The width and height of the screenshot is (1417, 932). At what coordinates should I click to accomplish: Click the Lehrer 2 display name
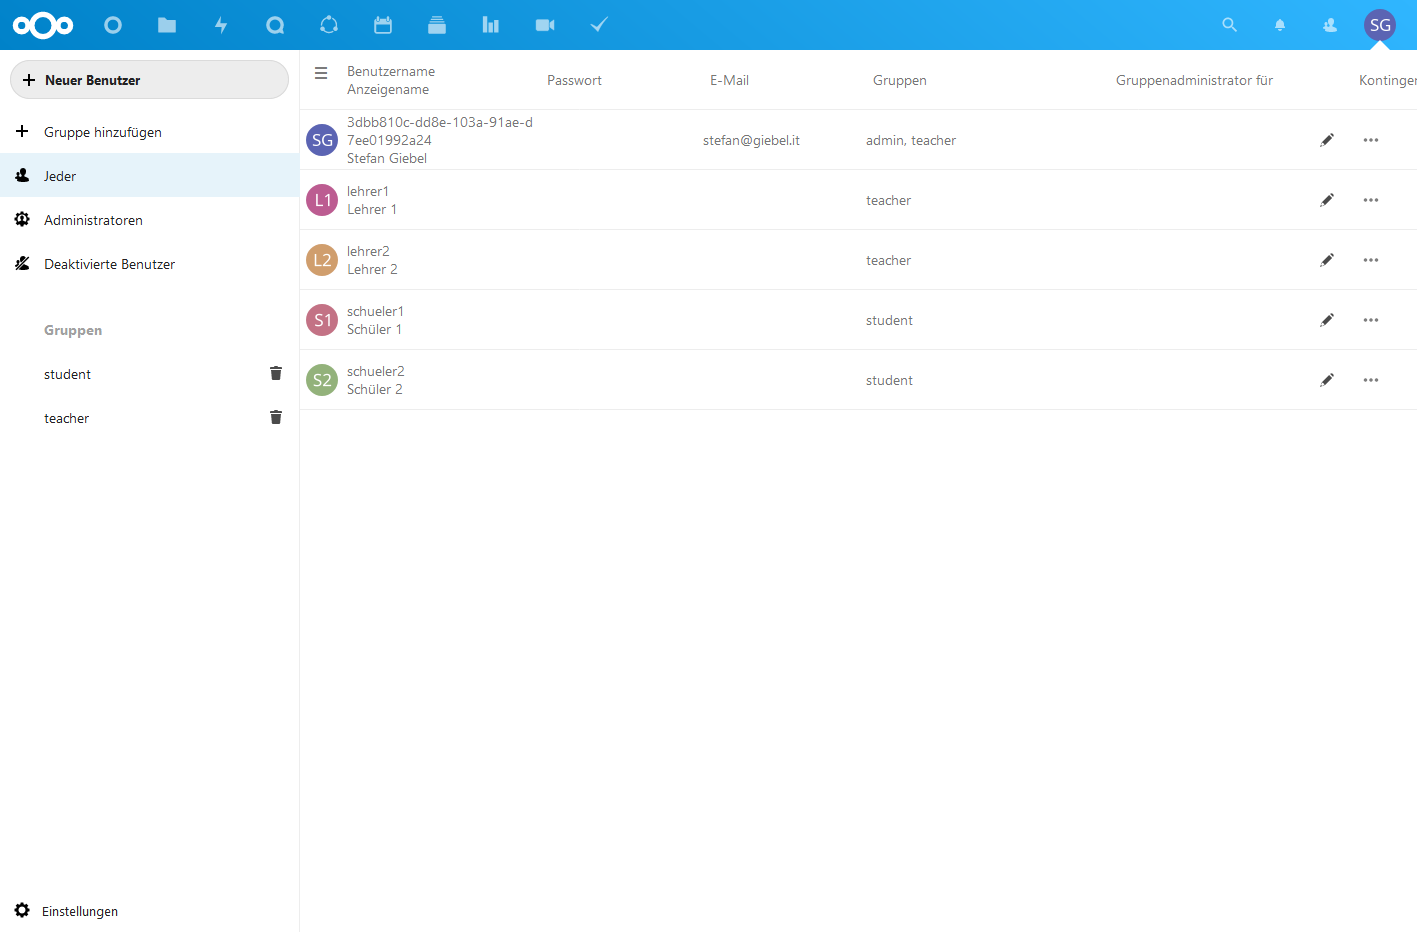point(372,269)
